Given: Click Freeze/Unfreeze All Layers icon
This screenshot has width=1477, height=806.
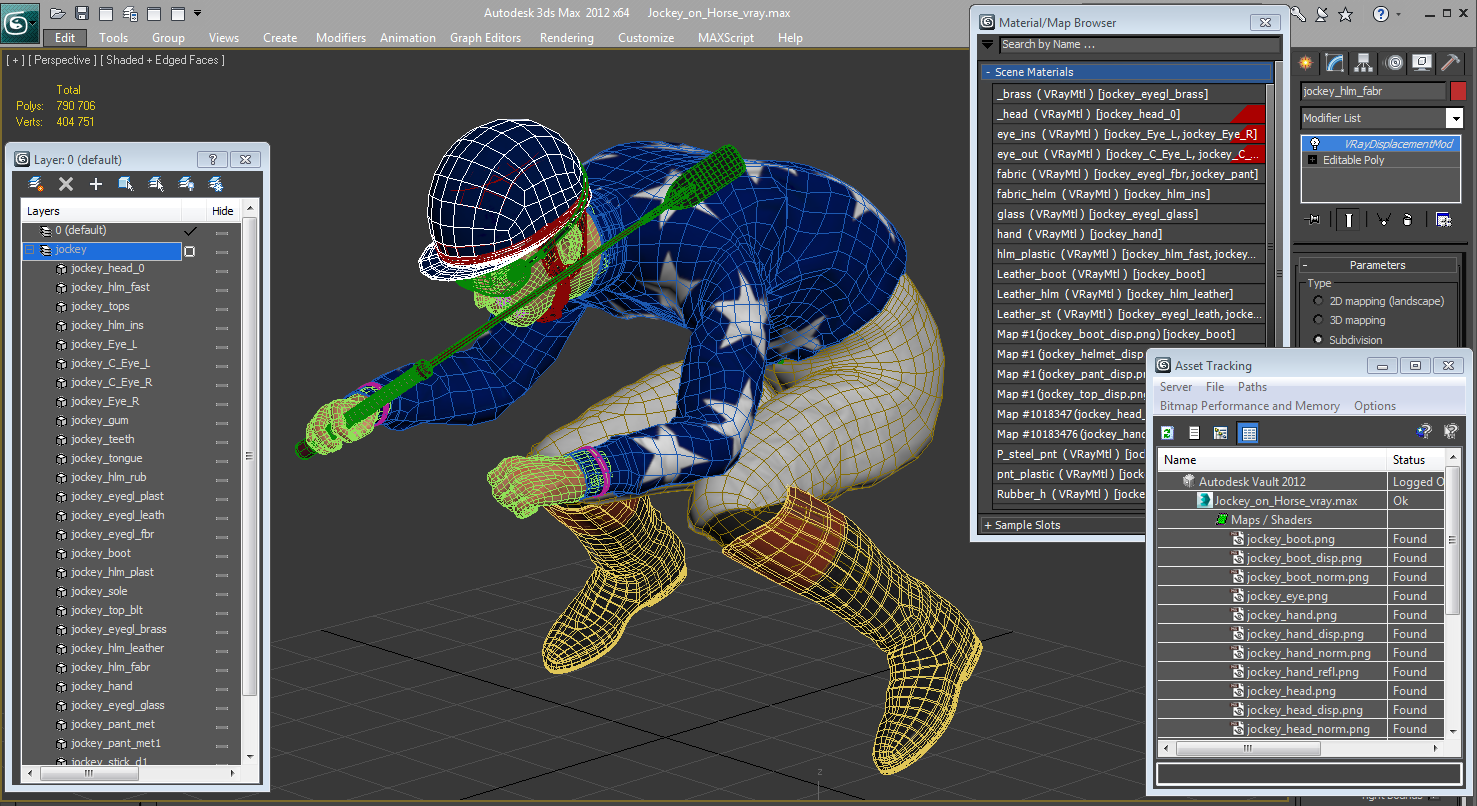Looking at the screenshot, I should click(215, 184).
